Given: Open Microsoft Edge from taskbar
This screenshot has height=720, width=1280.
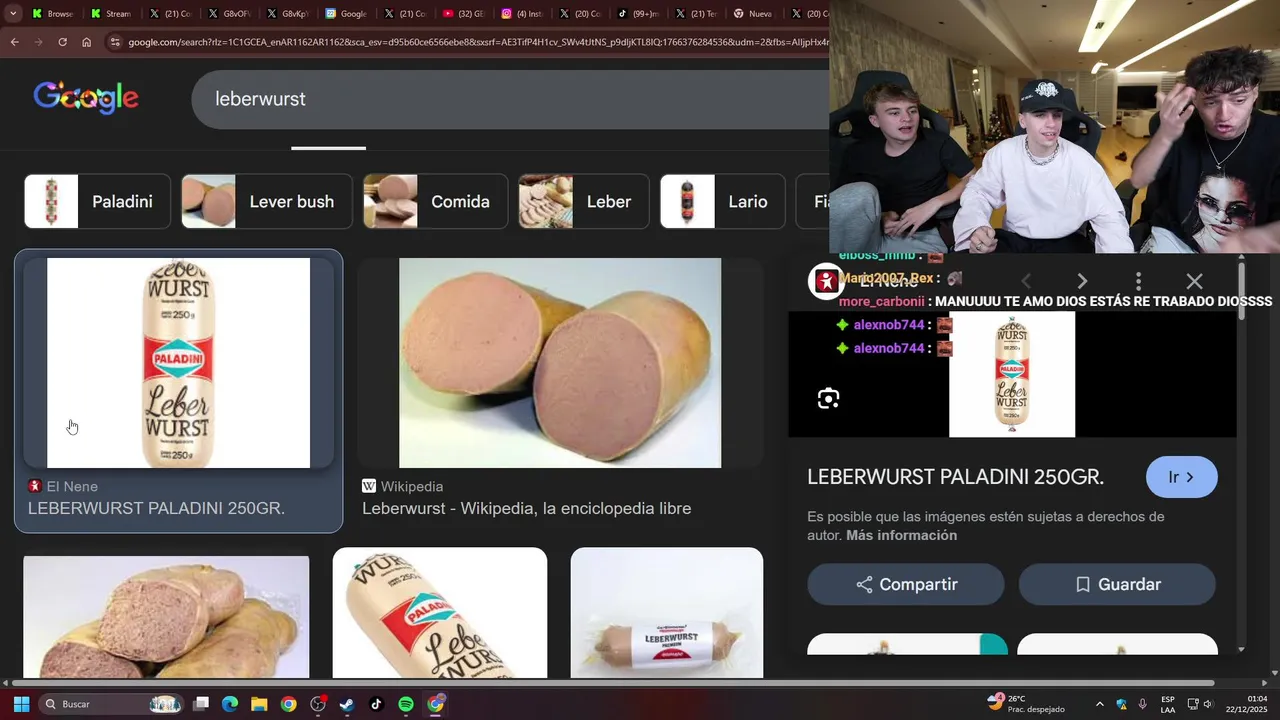Looking at the screenshot, I should (230, 704).
